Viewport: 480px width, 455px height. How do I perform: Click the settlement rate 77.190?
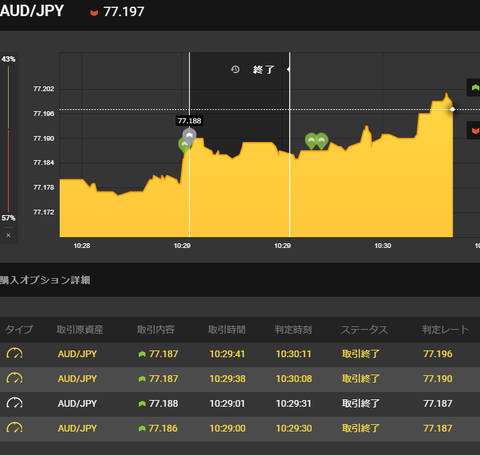tap(438, 379)
